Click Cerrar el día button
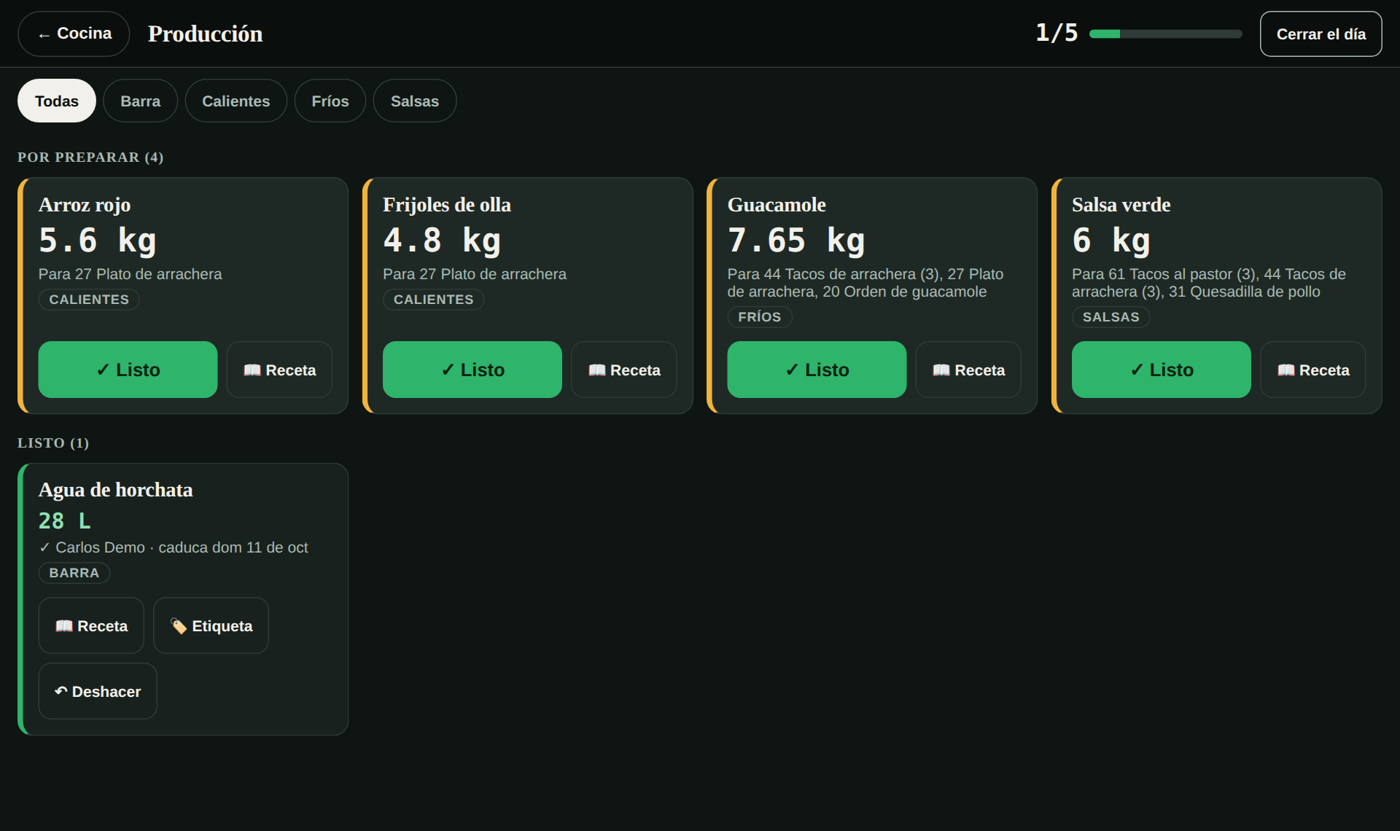Viewport: 1400px width, 831px height. (1321, 34)
